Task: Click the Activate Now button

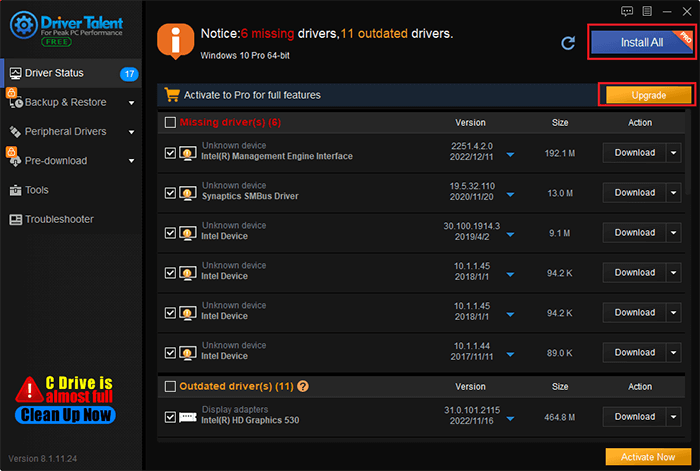Action: pyautogui.click(x=648, y=457)
